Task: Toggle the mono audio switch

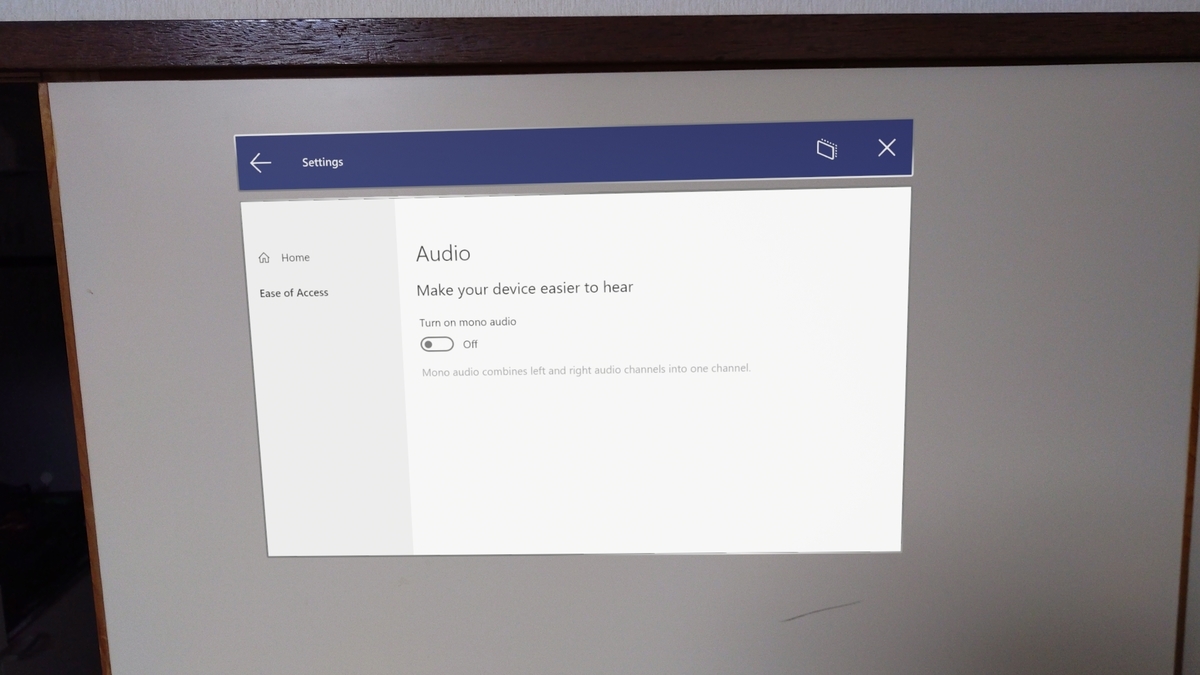Action: [437, 344]
